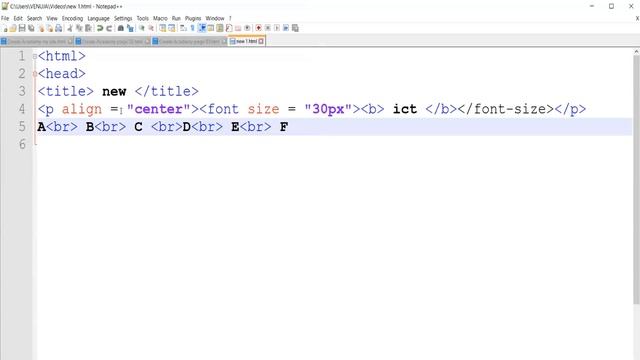Click the word "new" on line 3
This screenshot has width=640, height=360.
click(114, 92)
